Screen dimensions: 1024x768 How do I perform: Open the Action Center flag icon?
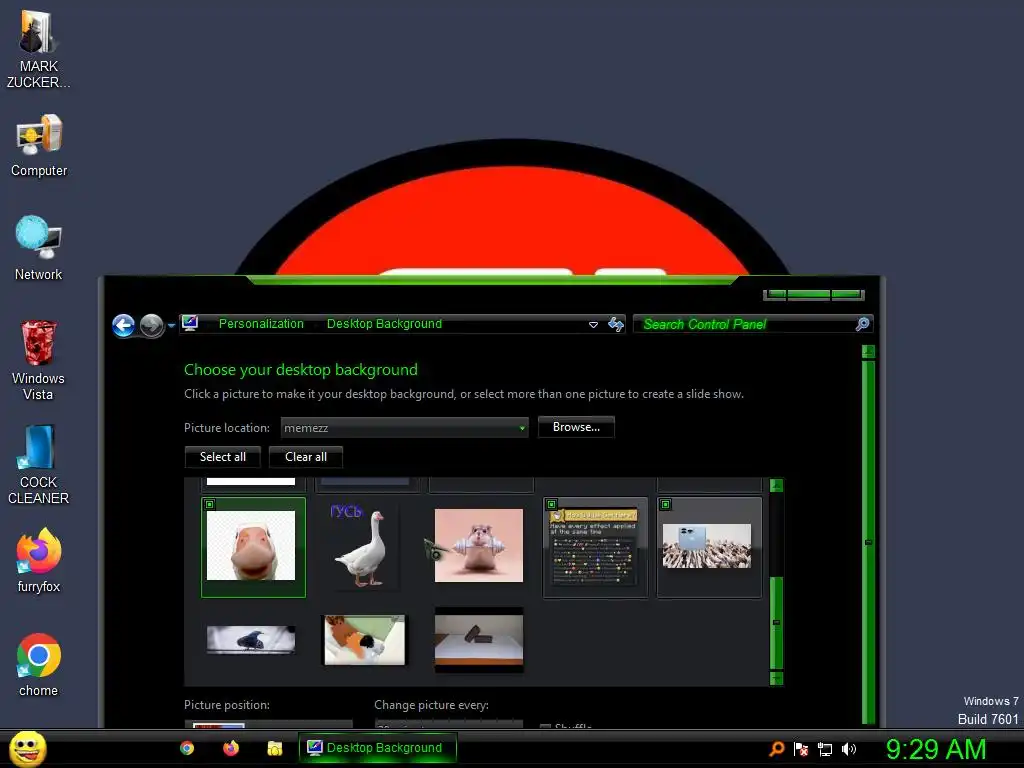pyautogui.click(x=801, y=749)
